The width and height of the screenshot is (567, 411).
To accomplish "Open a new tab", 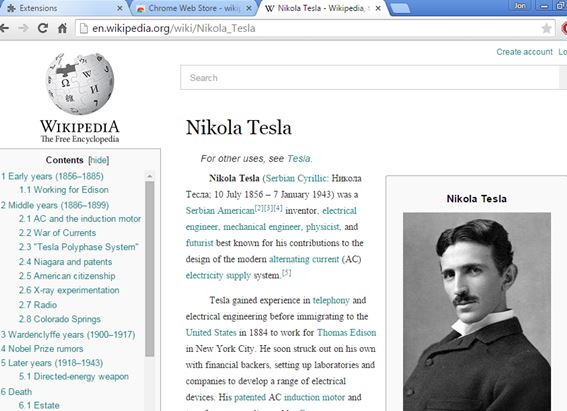I will 400,9.
